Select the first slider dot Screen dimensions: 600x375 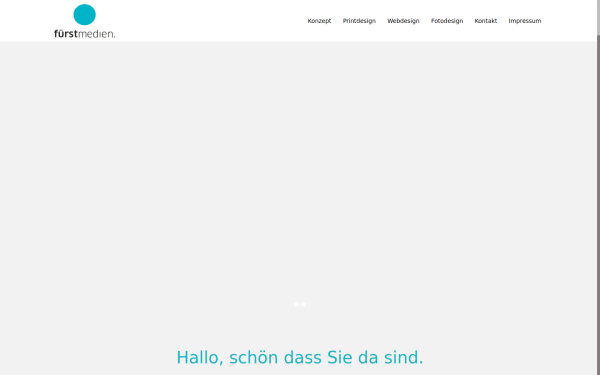pos(297,304)
